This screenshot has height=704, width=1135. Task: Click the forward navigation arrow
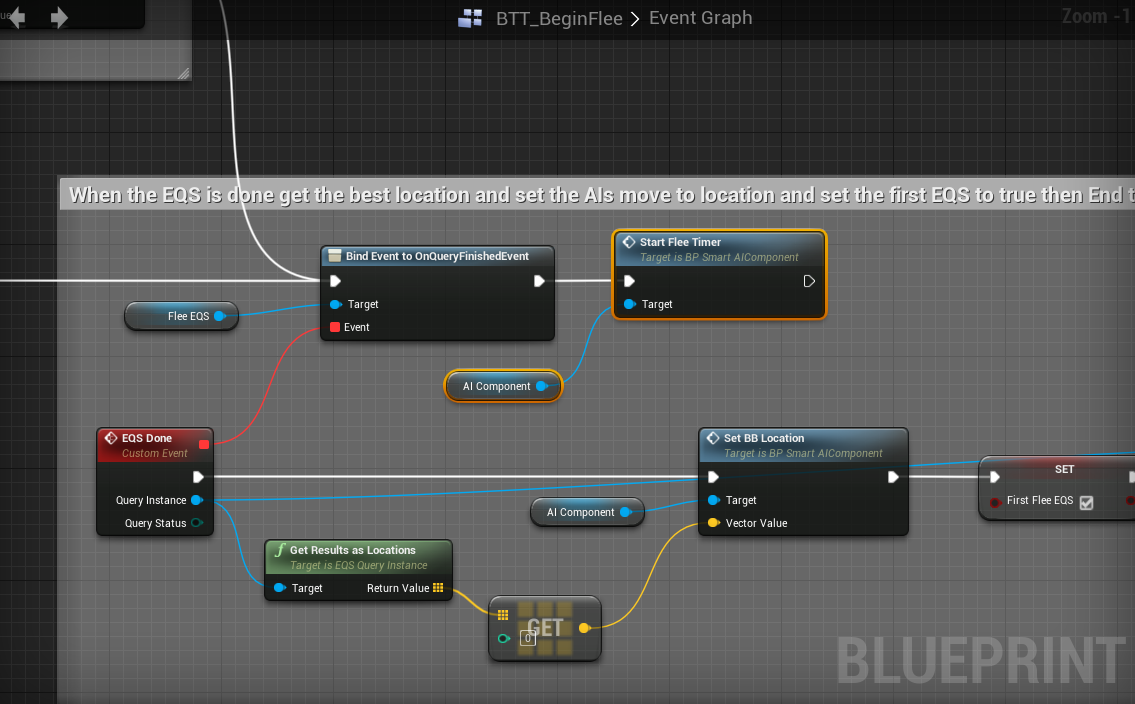tap(59, 17)
